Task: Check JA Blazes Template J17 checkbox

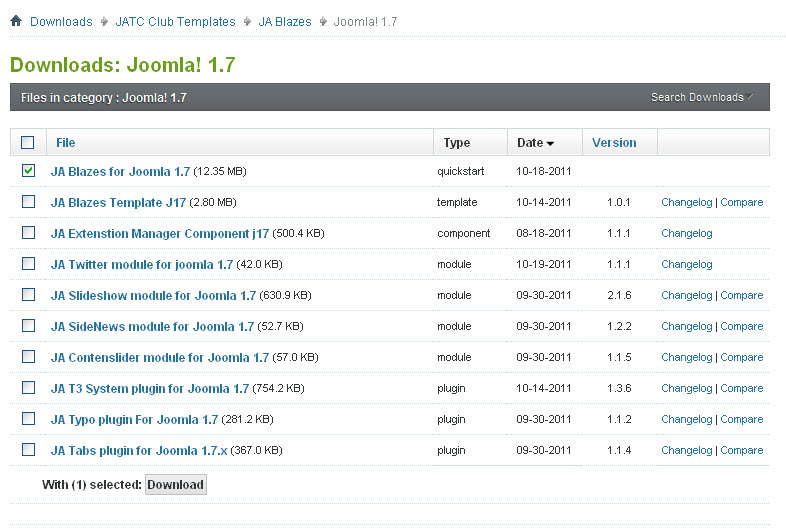Action: pos(29,202)
